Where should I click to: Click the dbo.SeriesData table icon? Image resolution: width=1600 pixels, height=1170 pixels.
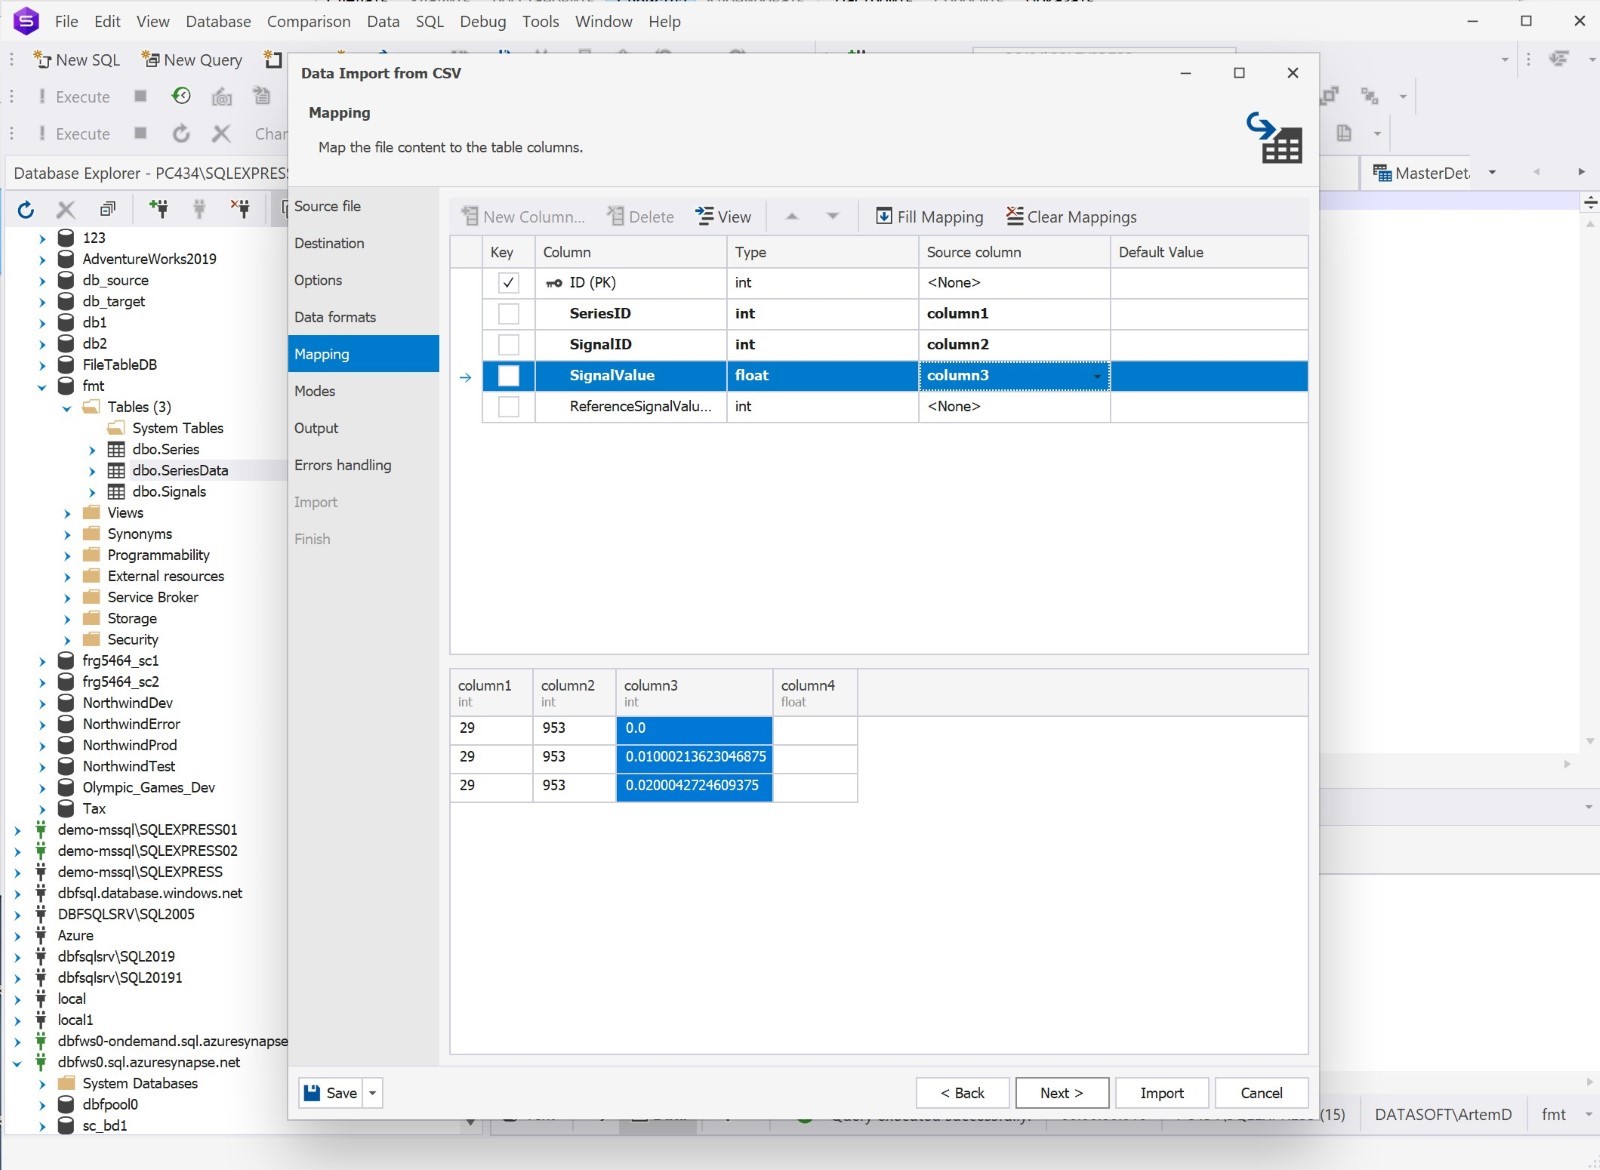117,471
